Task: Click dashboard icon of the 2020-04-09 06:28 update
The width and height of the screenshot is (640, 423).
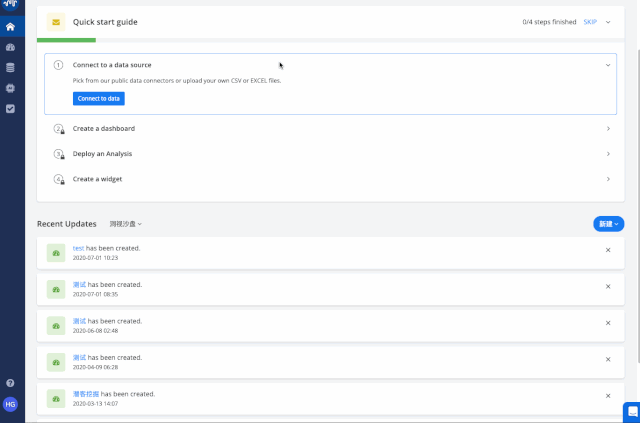Action: coord(56,363)
